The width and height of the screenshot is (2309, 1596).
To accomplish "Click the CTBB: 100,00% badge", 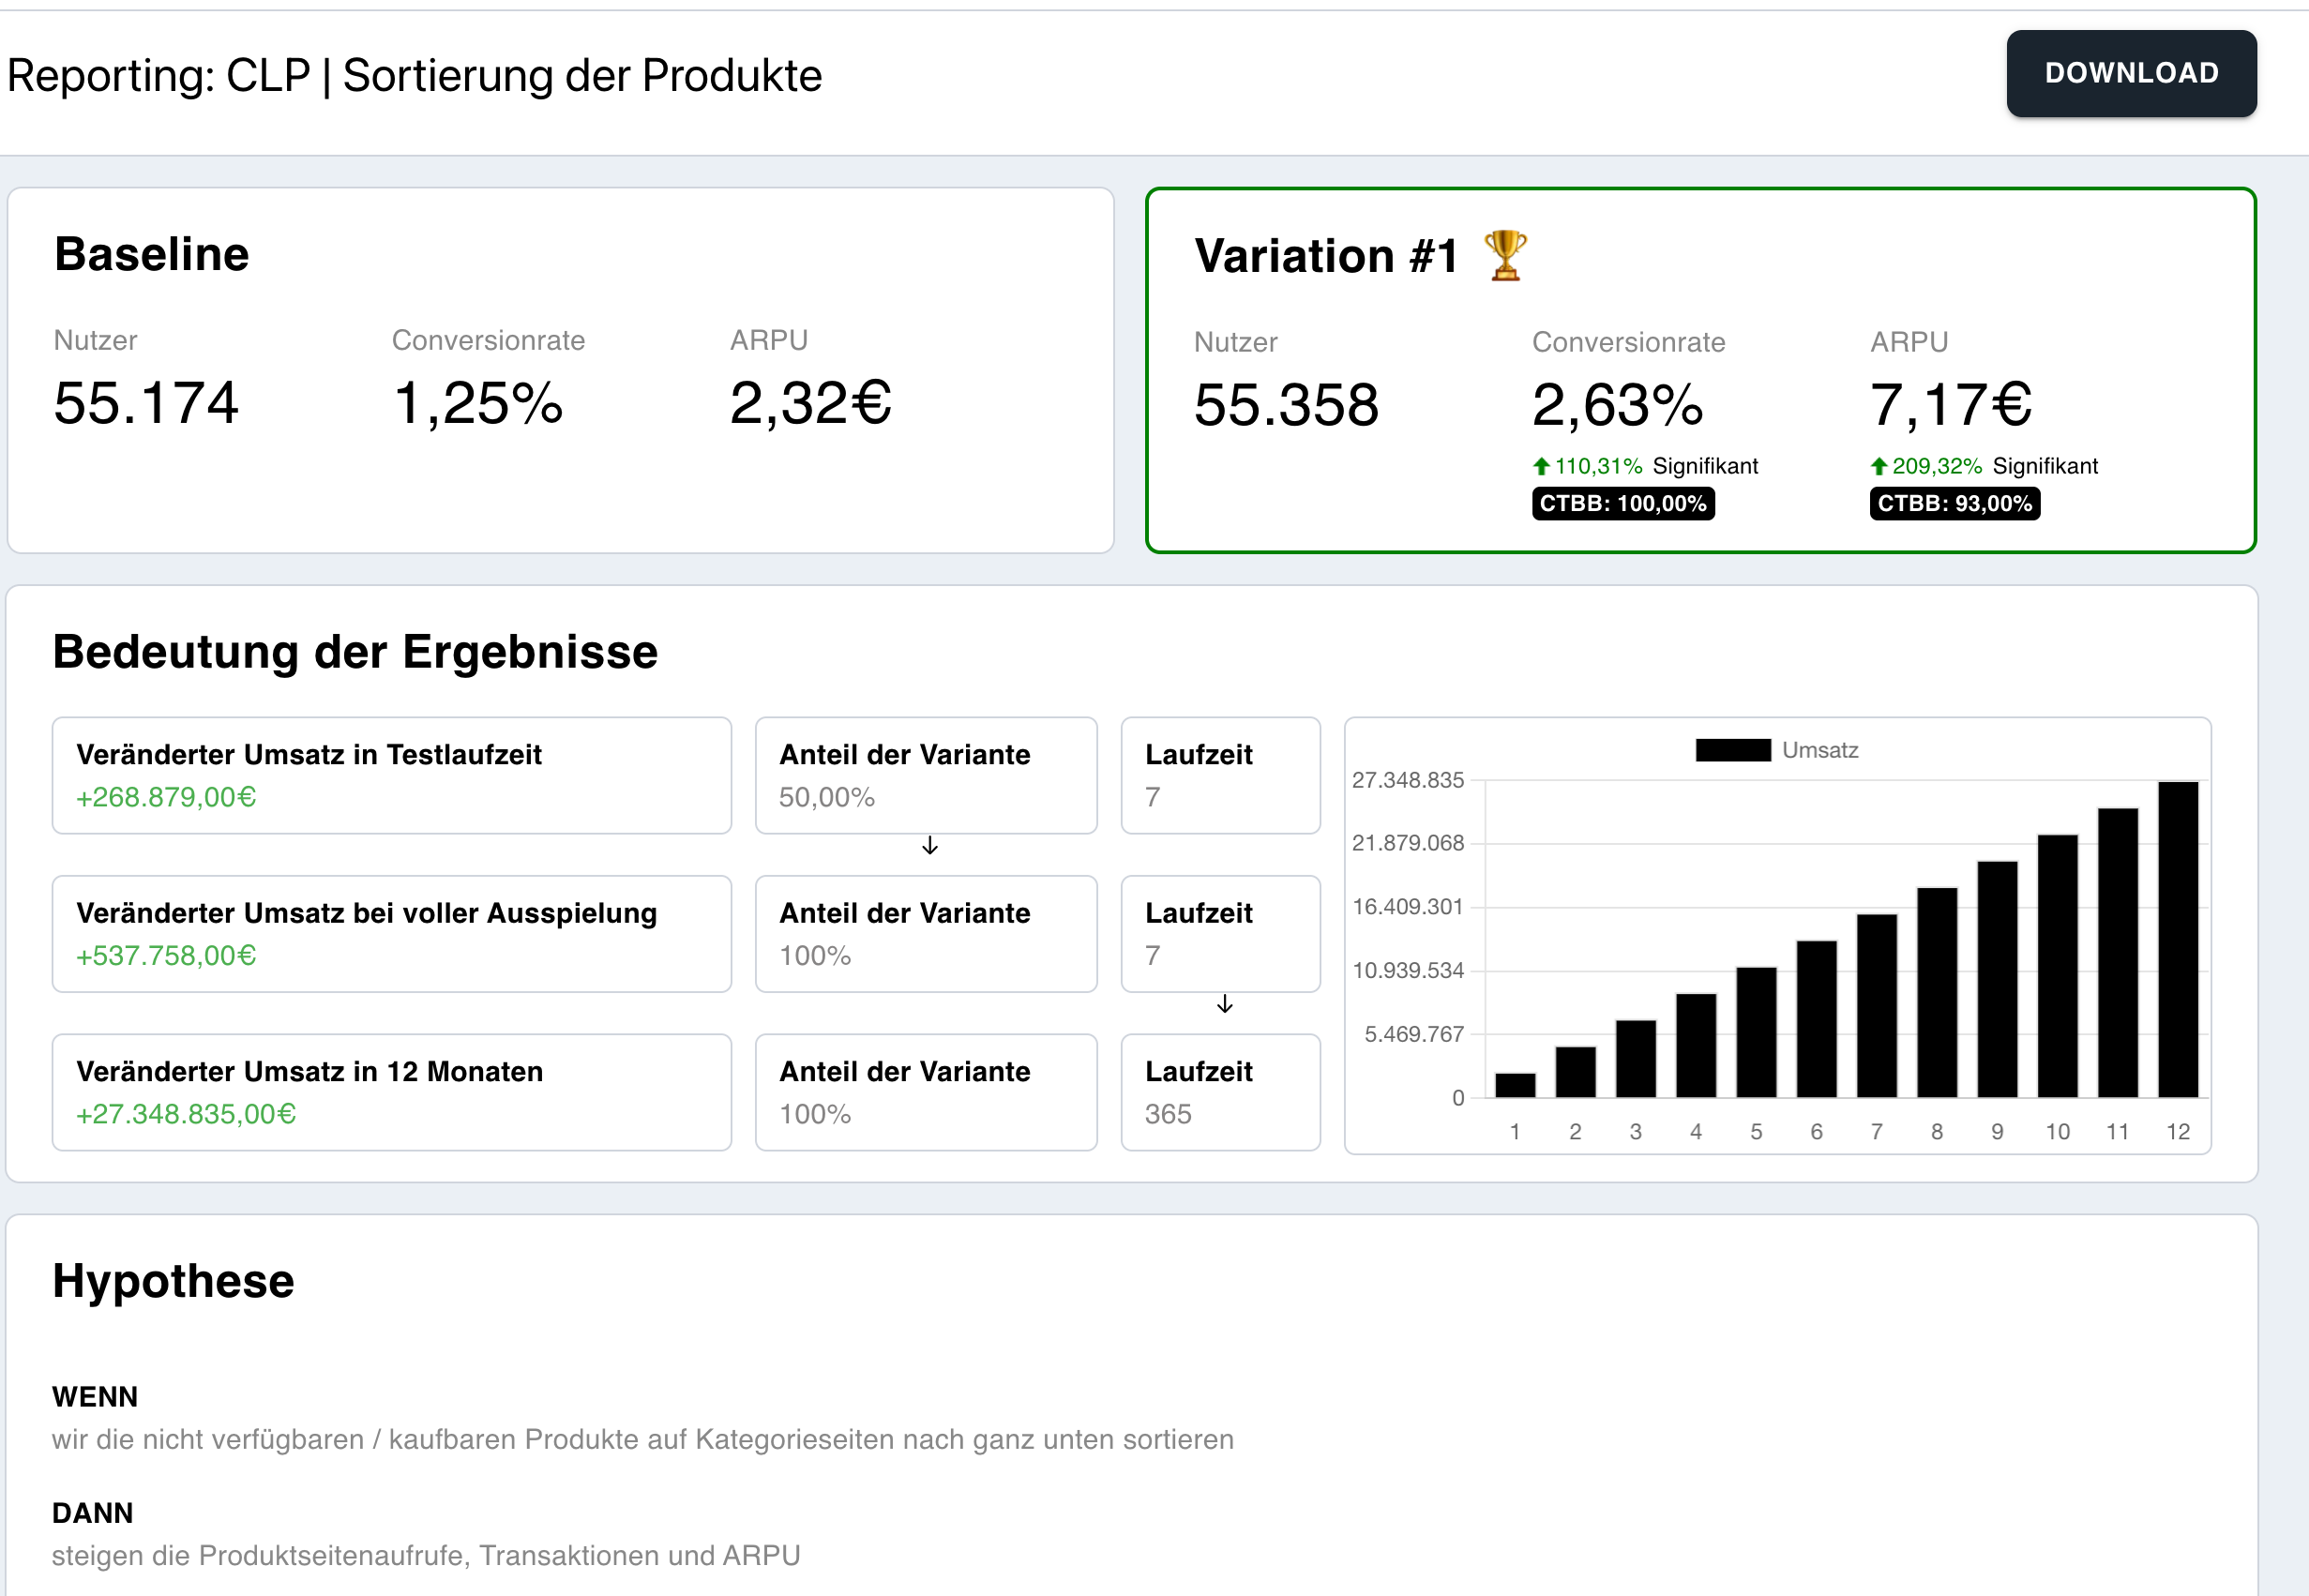I will tap(1622, 504).
